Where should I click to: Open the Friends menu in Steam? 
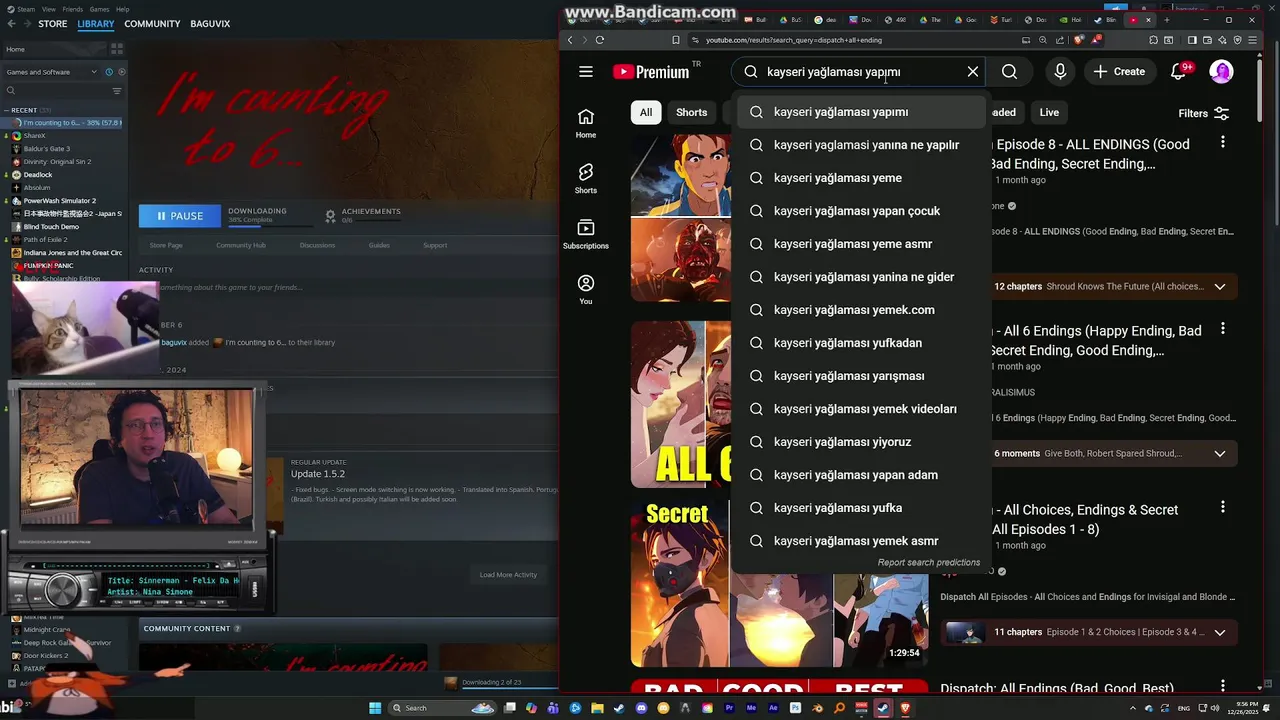point(73,9)
